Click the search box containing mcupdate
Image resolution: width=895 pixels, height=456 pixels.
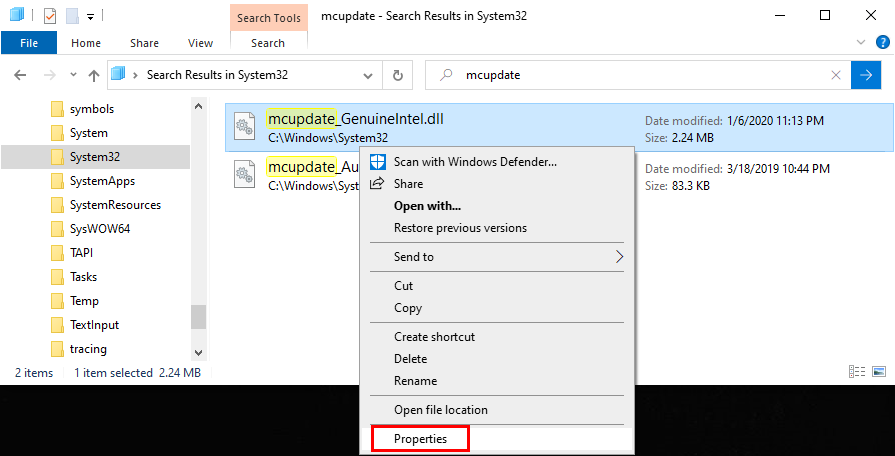[x=638, y=75]
